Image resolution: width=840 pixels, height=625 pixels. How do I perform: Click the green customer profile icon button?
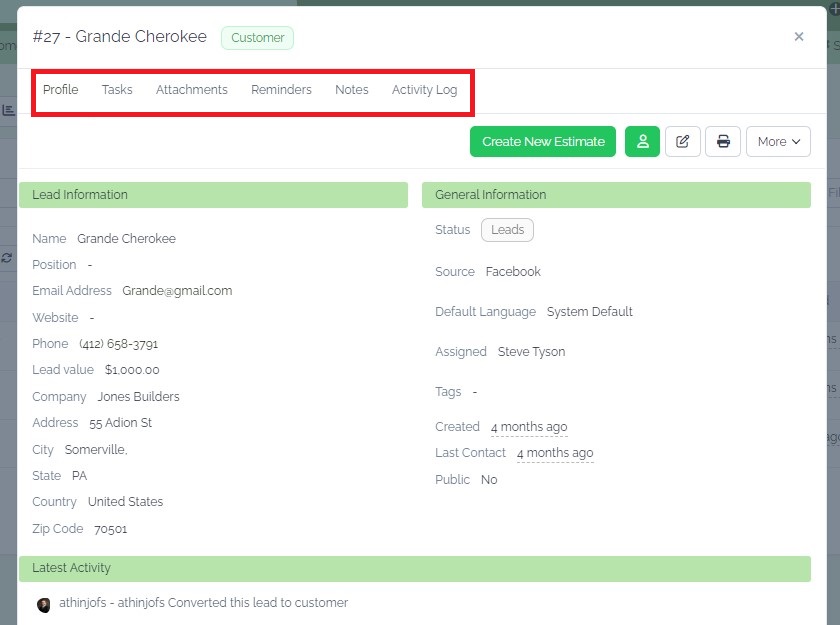pyautogui.click(x=642, y=141)
